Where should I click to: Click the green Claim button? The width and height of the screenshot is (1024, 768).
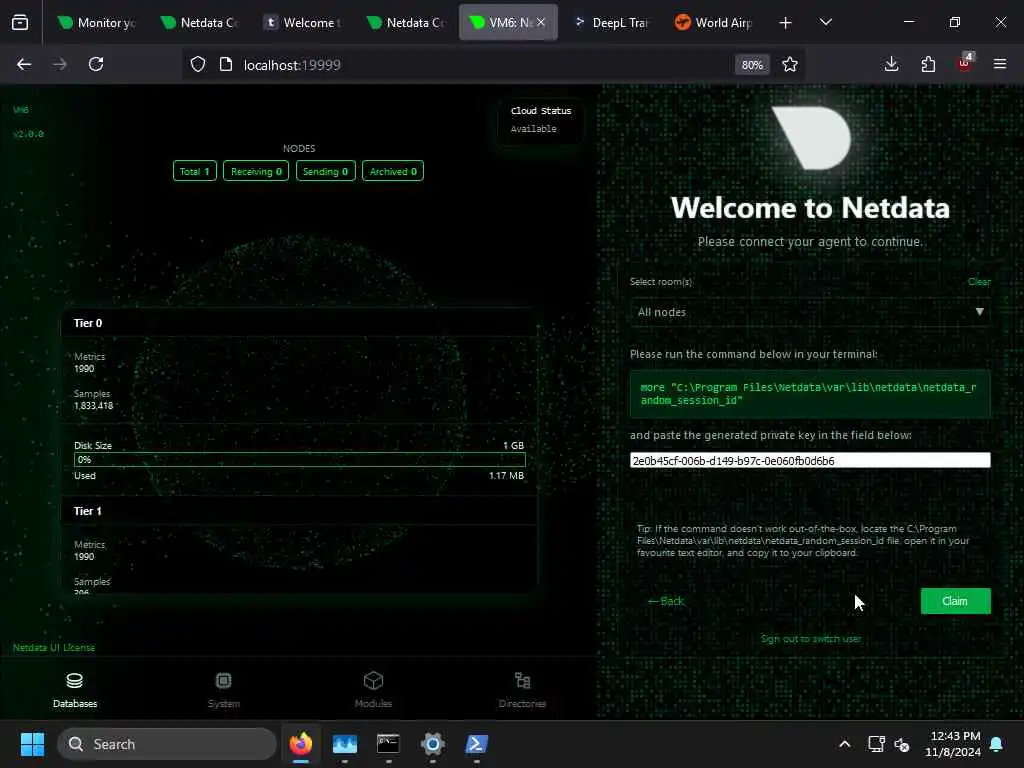coord(955,601)
